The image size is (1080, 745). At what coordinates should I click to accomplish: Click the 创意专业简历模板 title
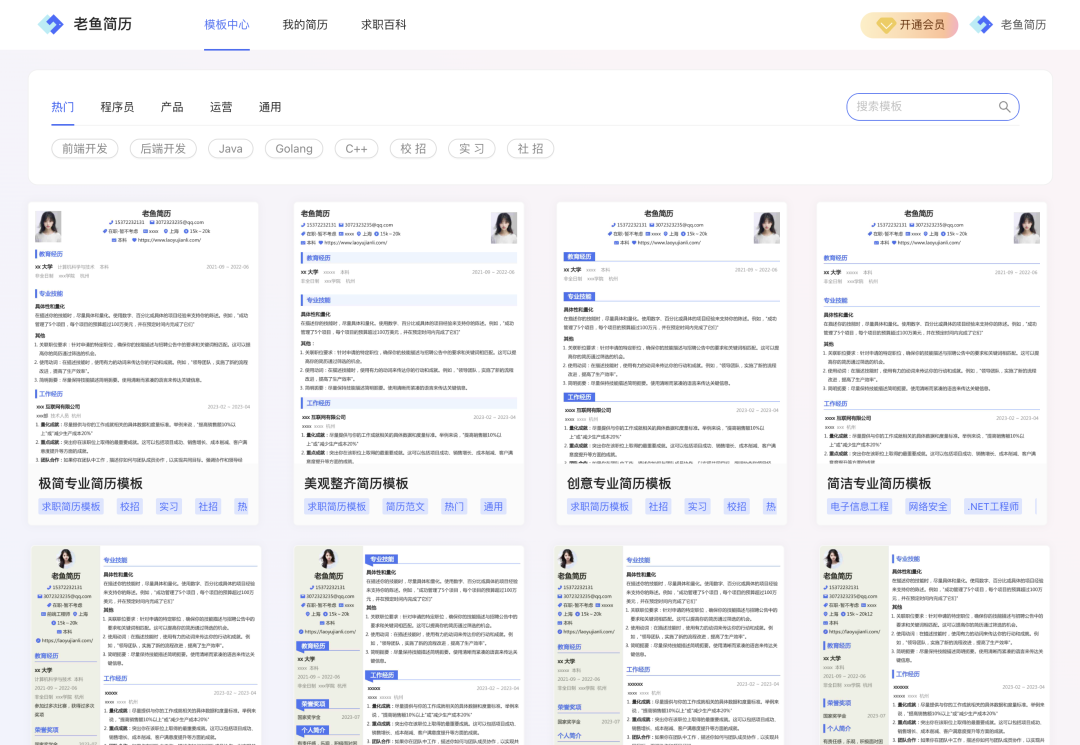point(619,483)
